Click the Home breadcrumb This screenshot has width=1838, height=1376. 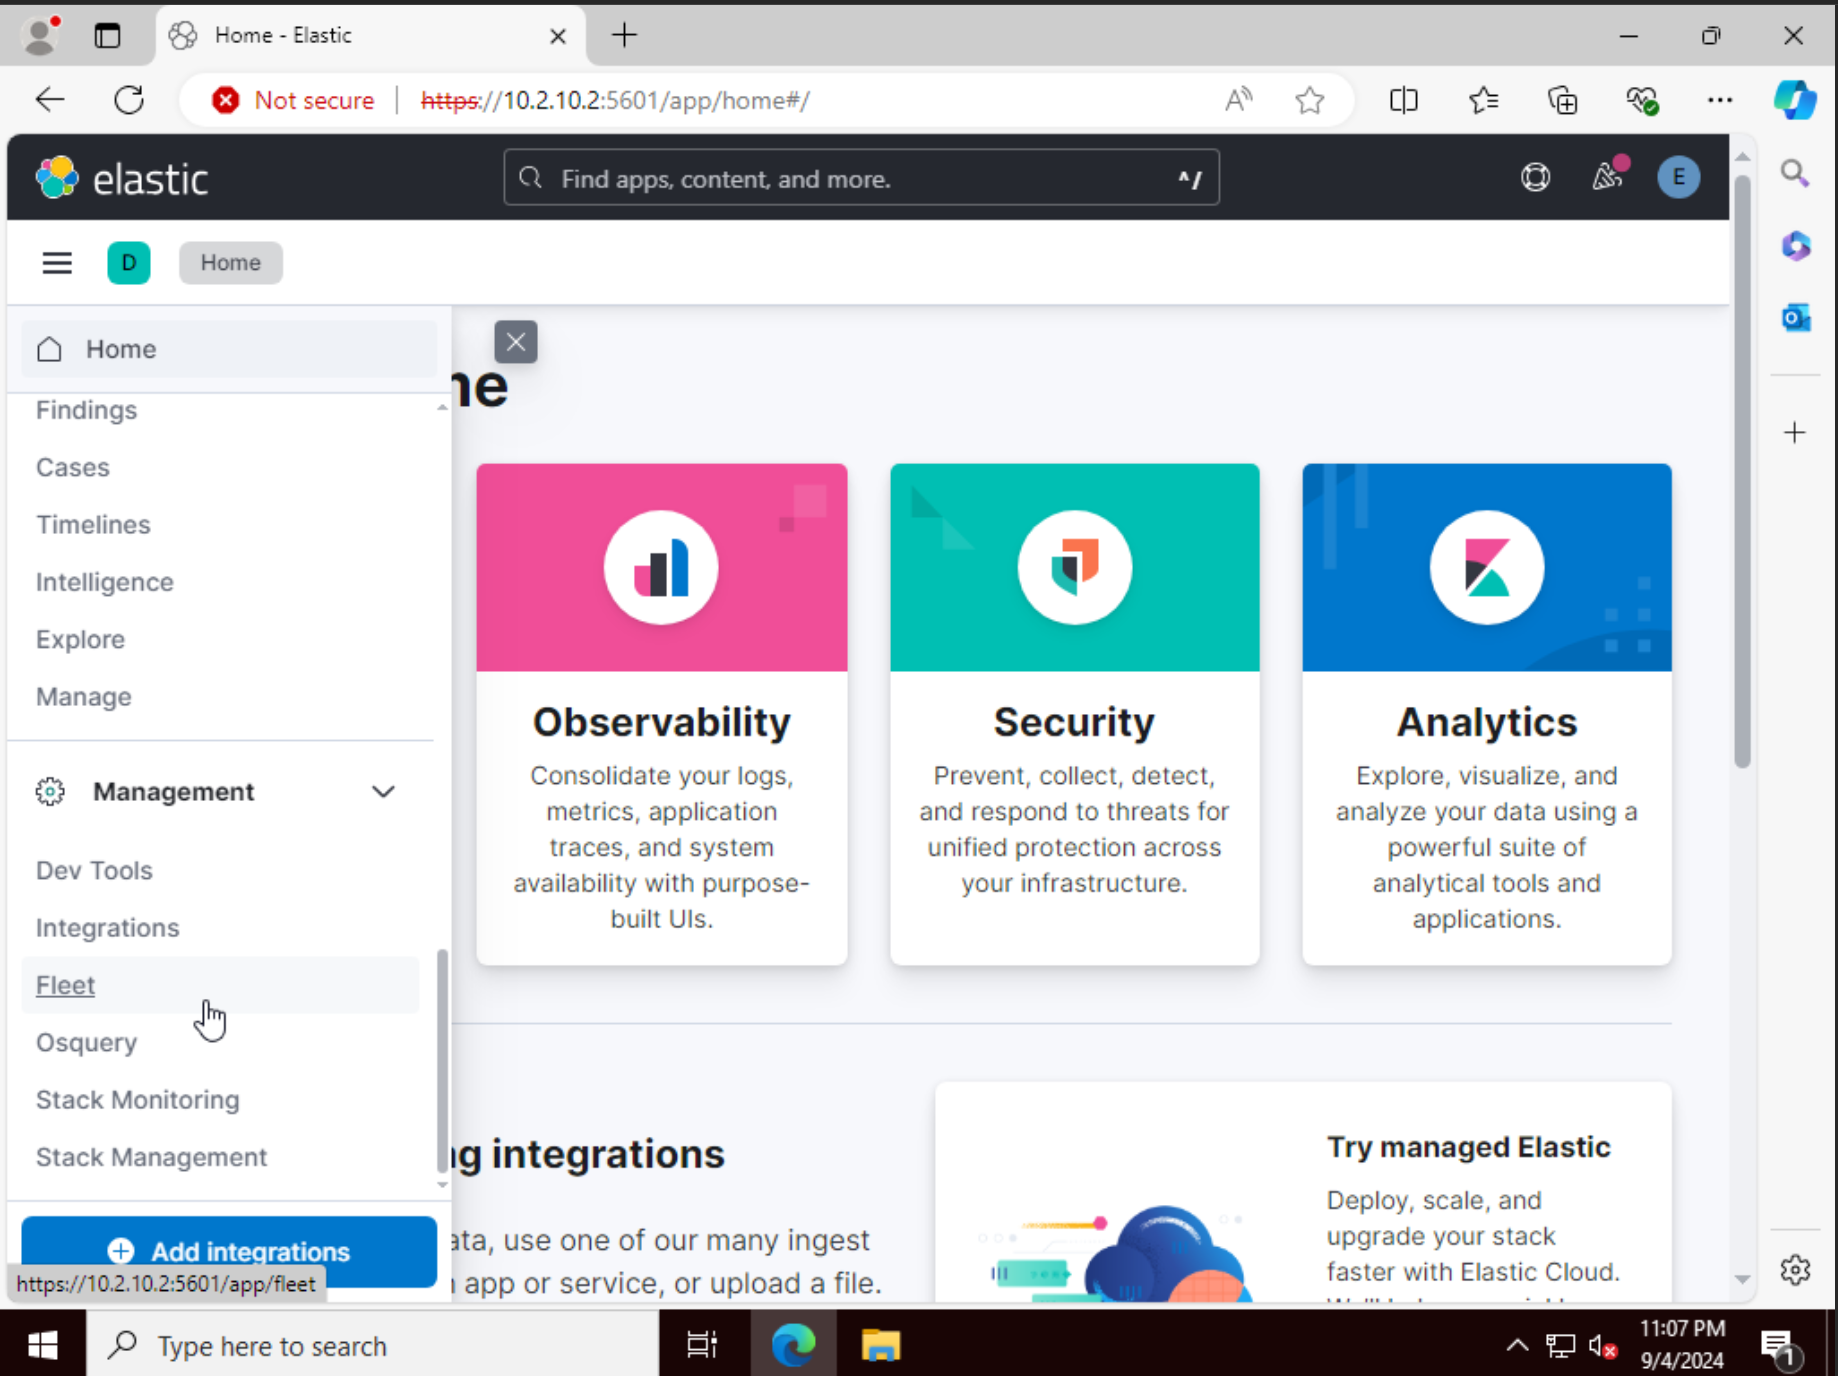231,263
